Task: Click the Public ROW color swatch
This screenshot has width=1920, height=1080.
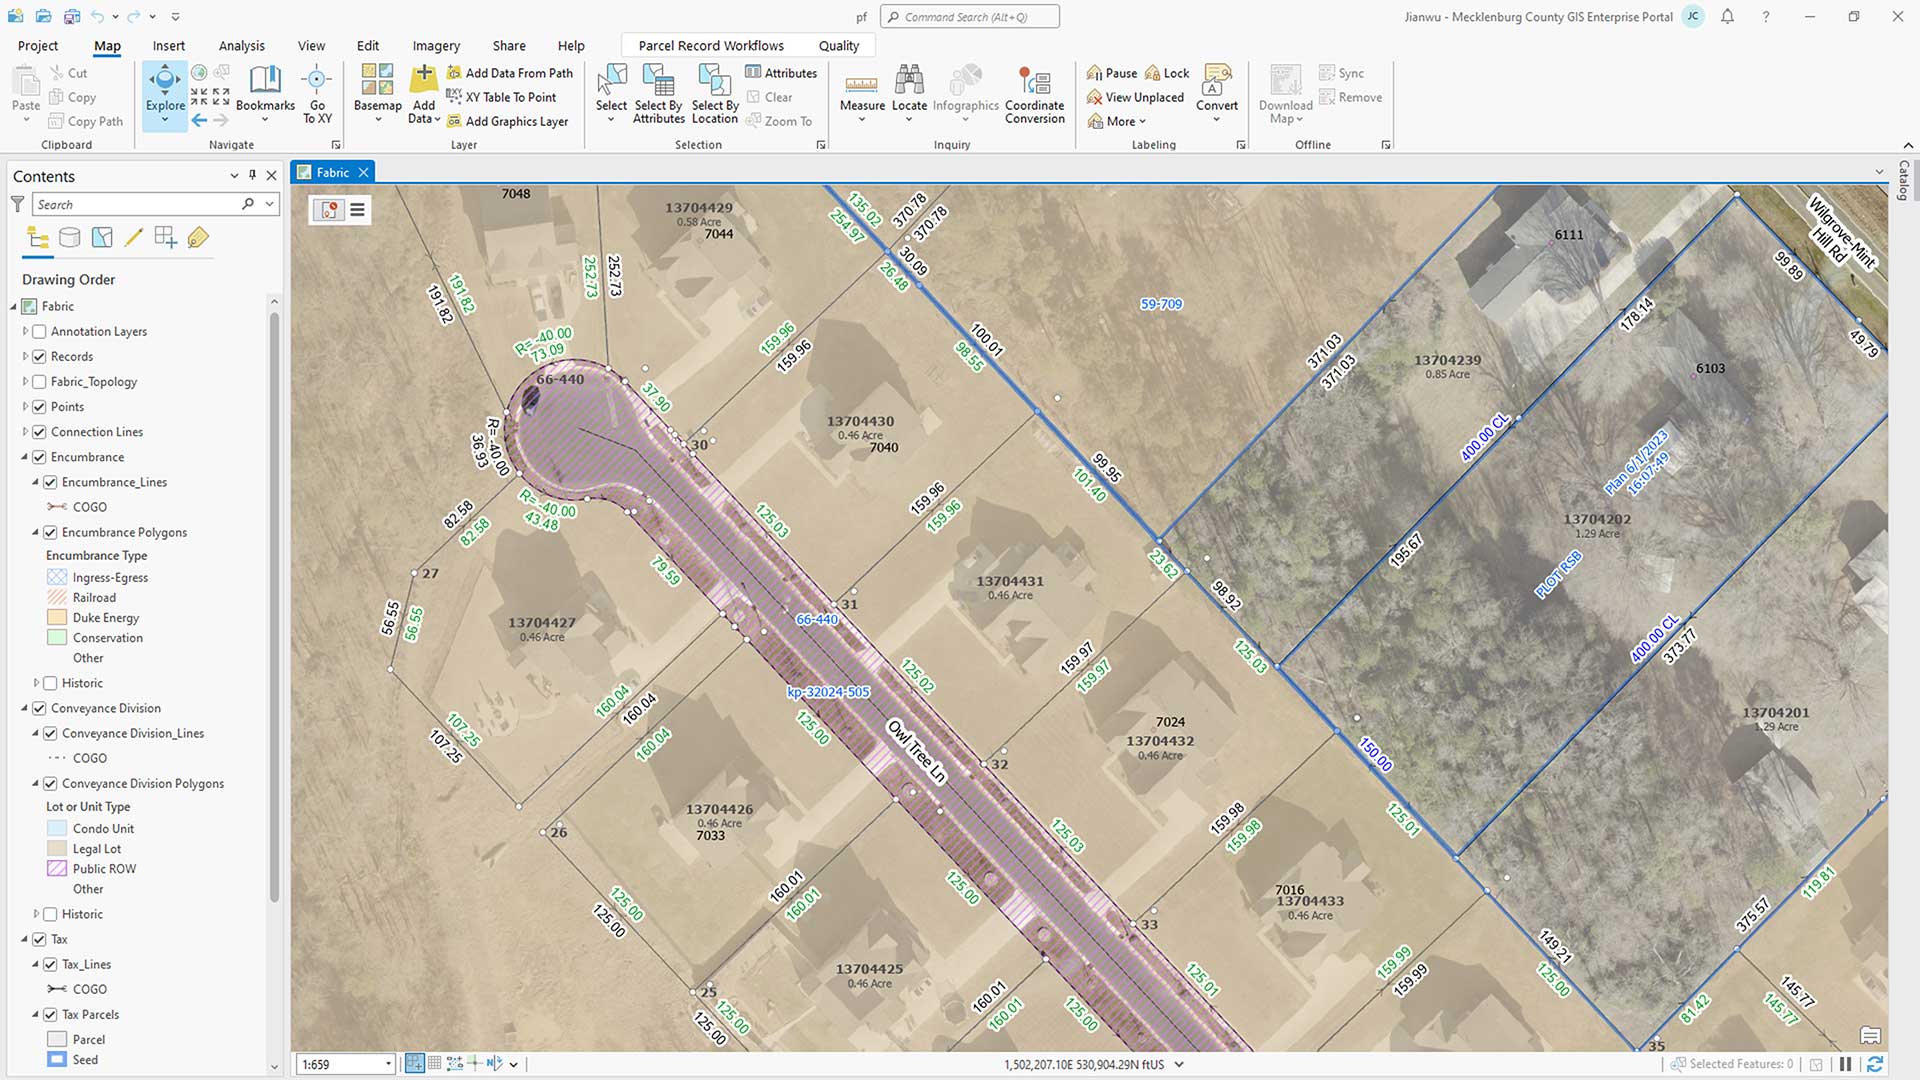Action: point(57,869)
